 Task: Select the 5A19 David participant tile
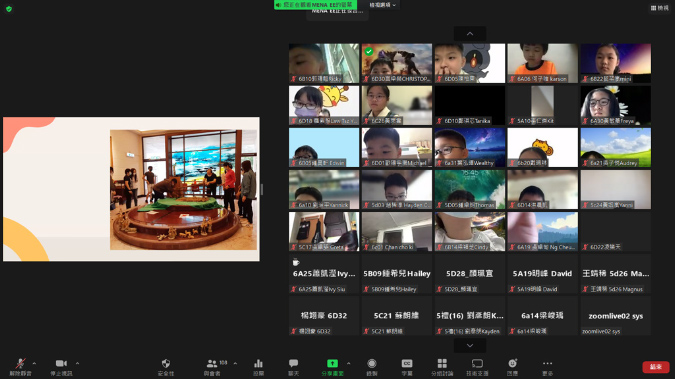(x=542, y=274)
